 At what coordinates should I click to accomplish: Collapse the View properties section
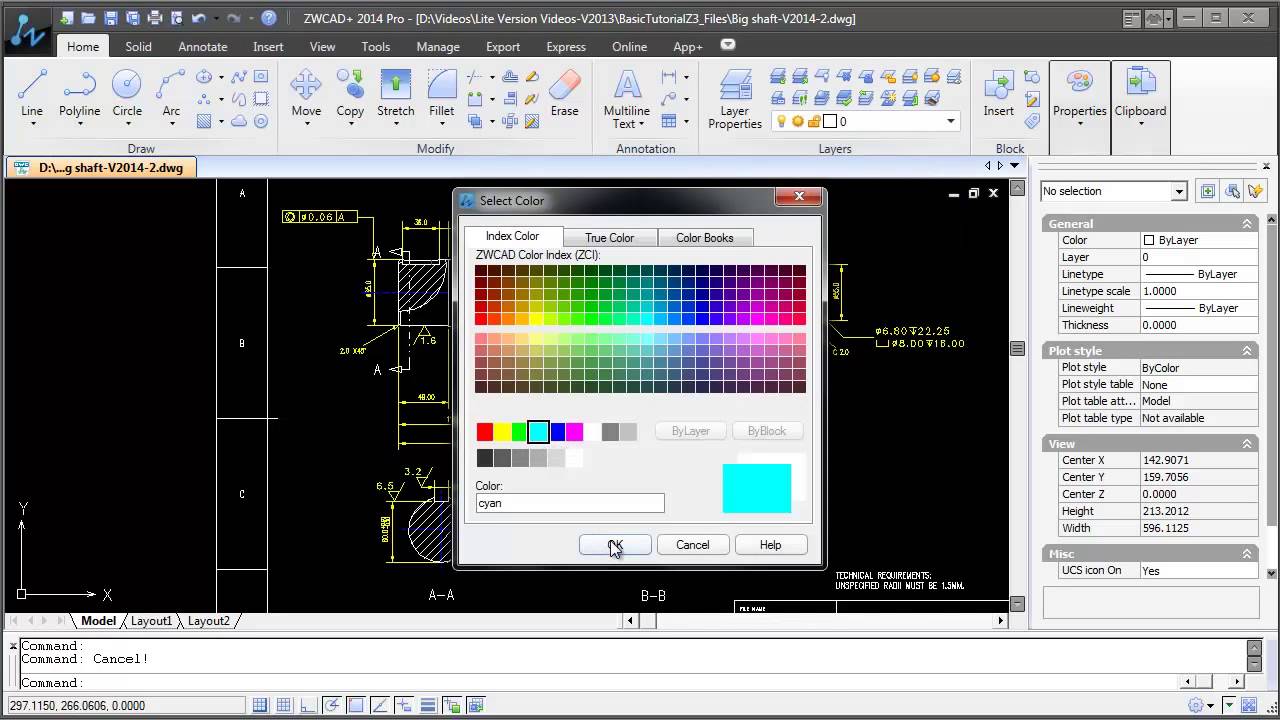(1247, 444)
